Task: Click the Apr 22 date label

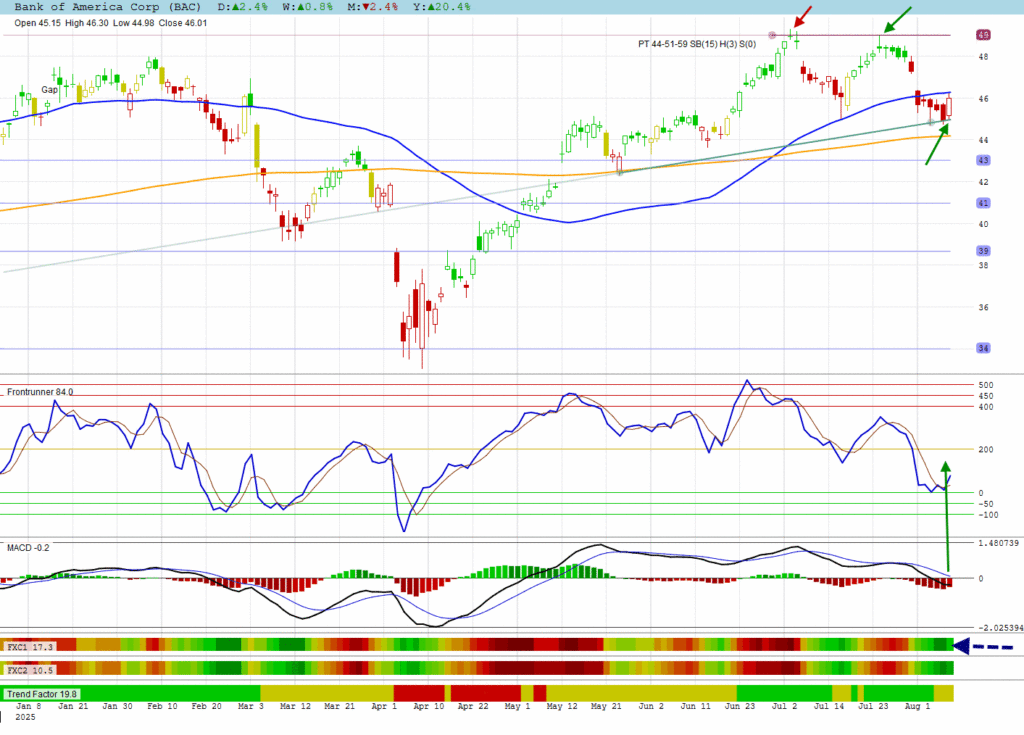Action: pyautogui.click(x=473, y=706)
